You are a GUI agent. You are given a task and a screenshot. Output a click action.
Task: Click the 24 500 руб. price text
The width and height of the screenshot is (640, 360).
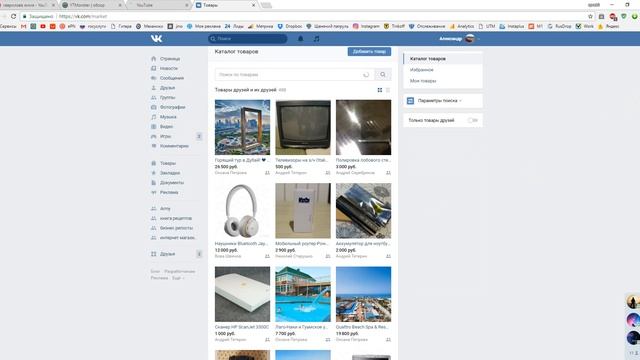[x=226, y=167]
